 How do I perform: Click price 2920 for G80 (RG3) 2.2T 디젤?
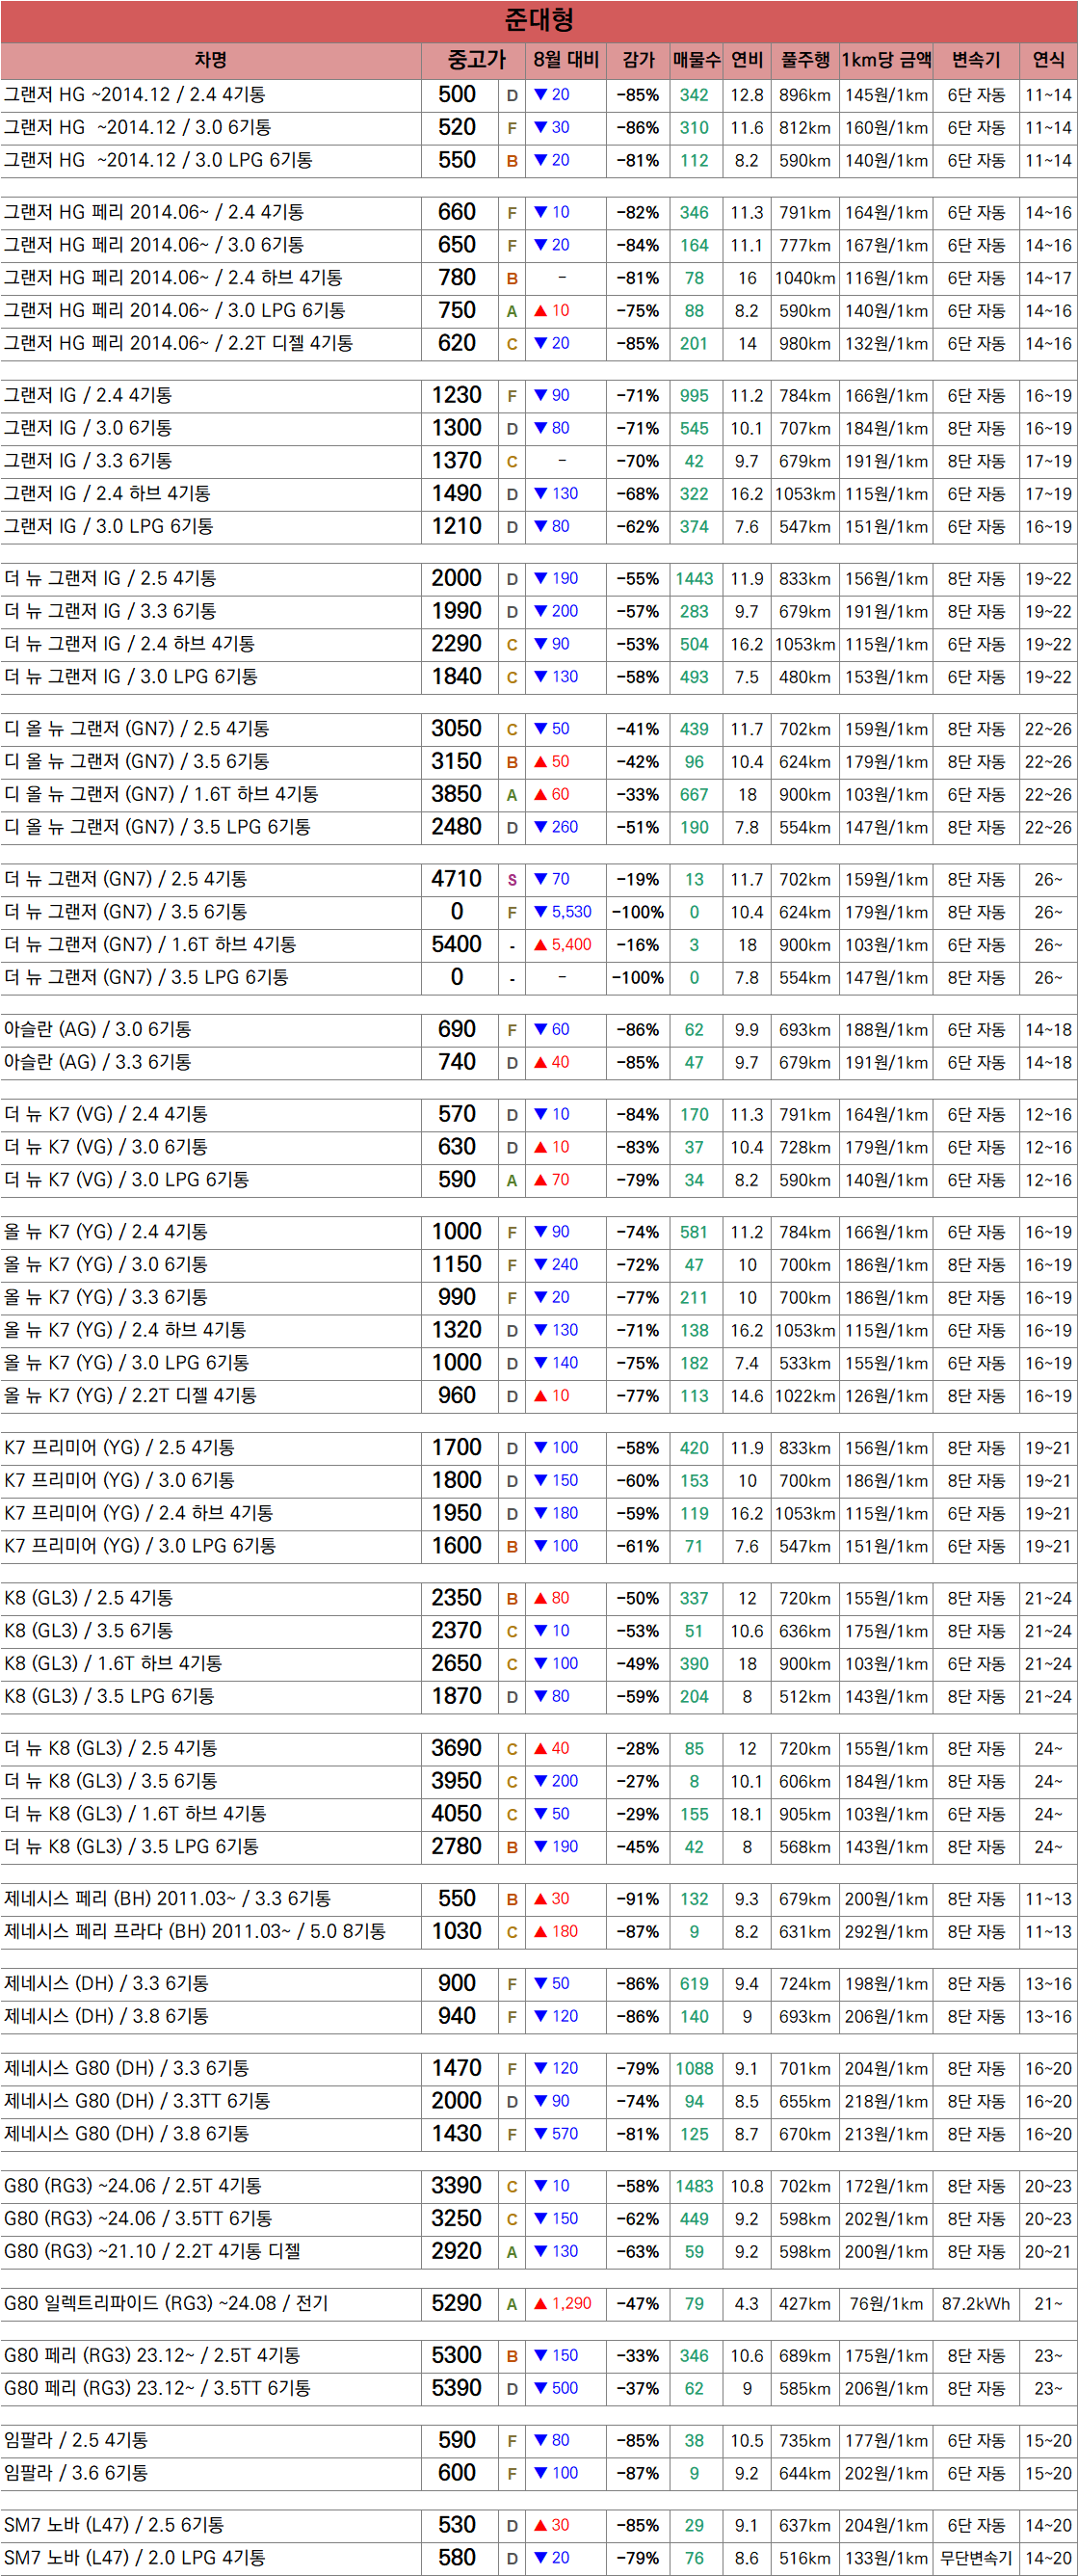[x=457, y=2251]
